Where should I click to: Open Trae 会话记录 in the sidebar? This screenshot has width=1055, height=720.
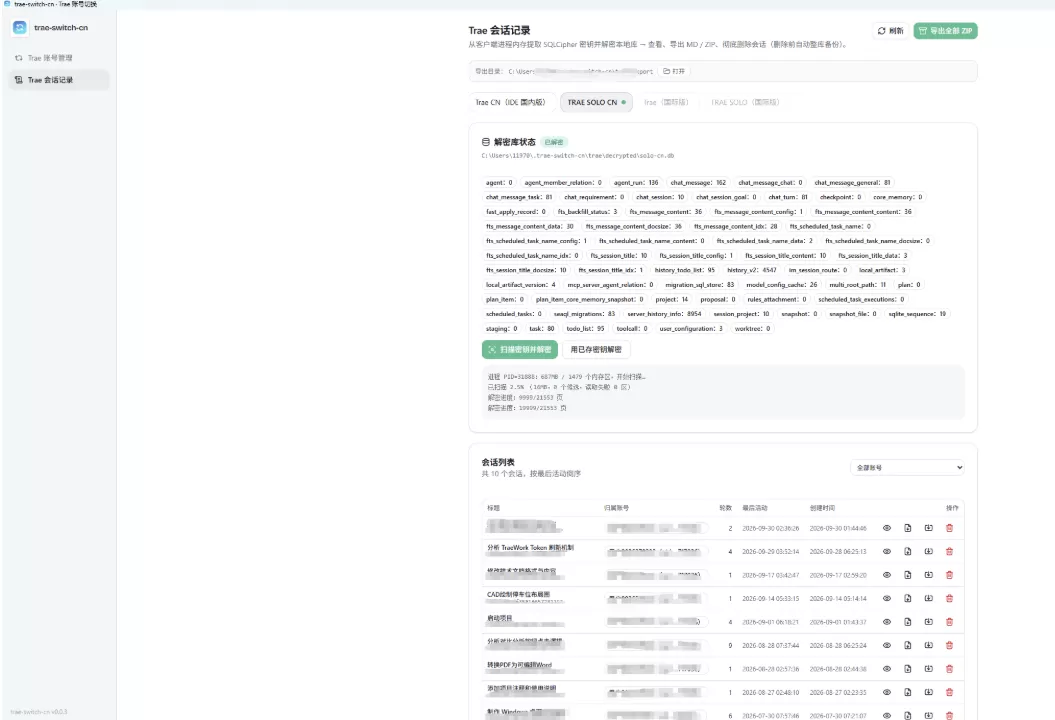pos(59,80)
